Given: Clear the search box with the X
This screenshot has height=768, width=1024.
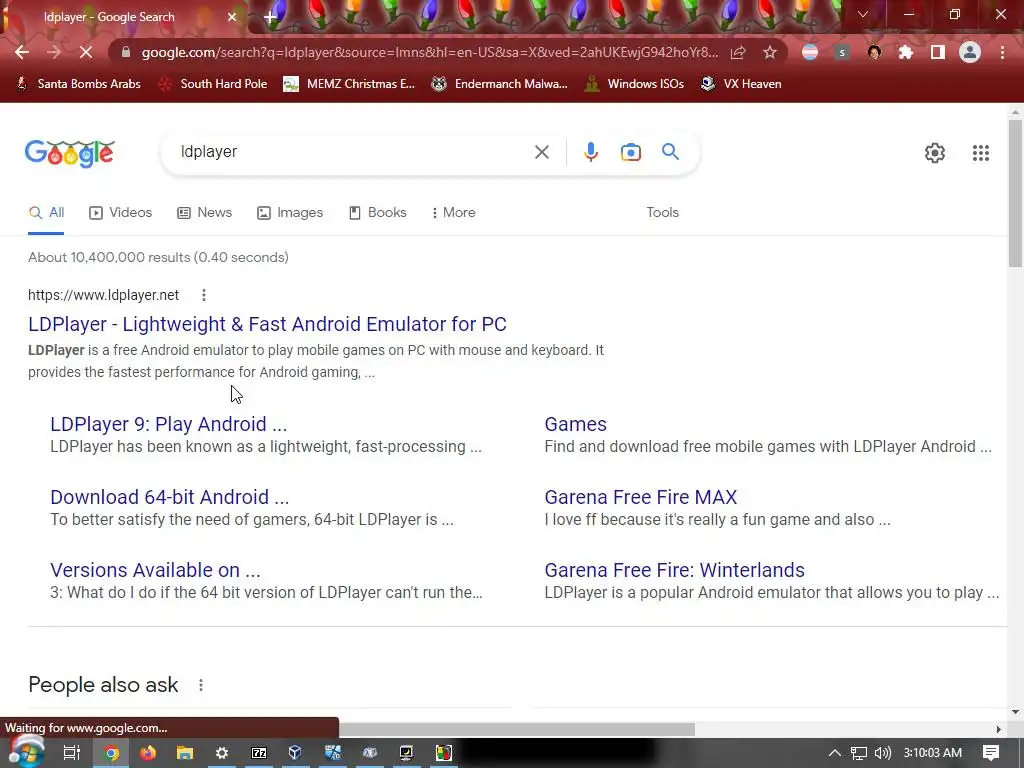Looking at the screenshot, I should point(541,152).
